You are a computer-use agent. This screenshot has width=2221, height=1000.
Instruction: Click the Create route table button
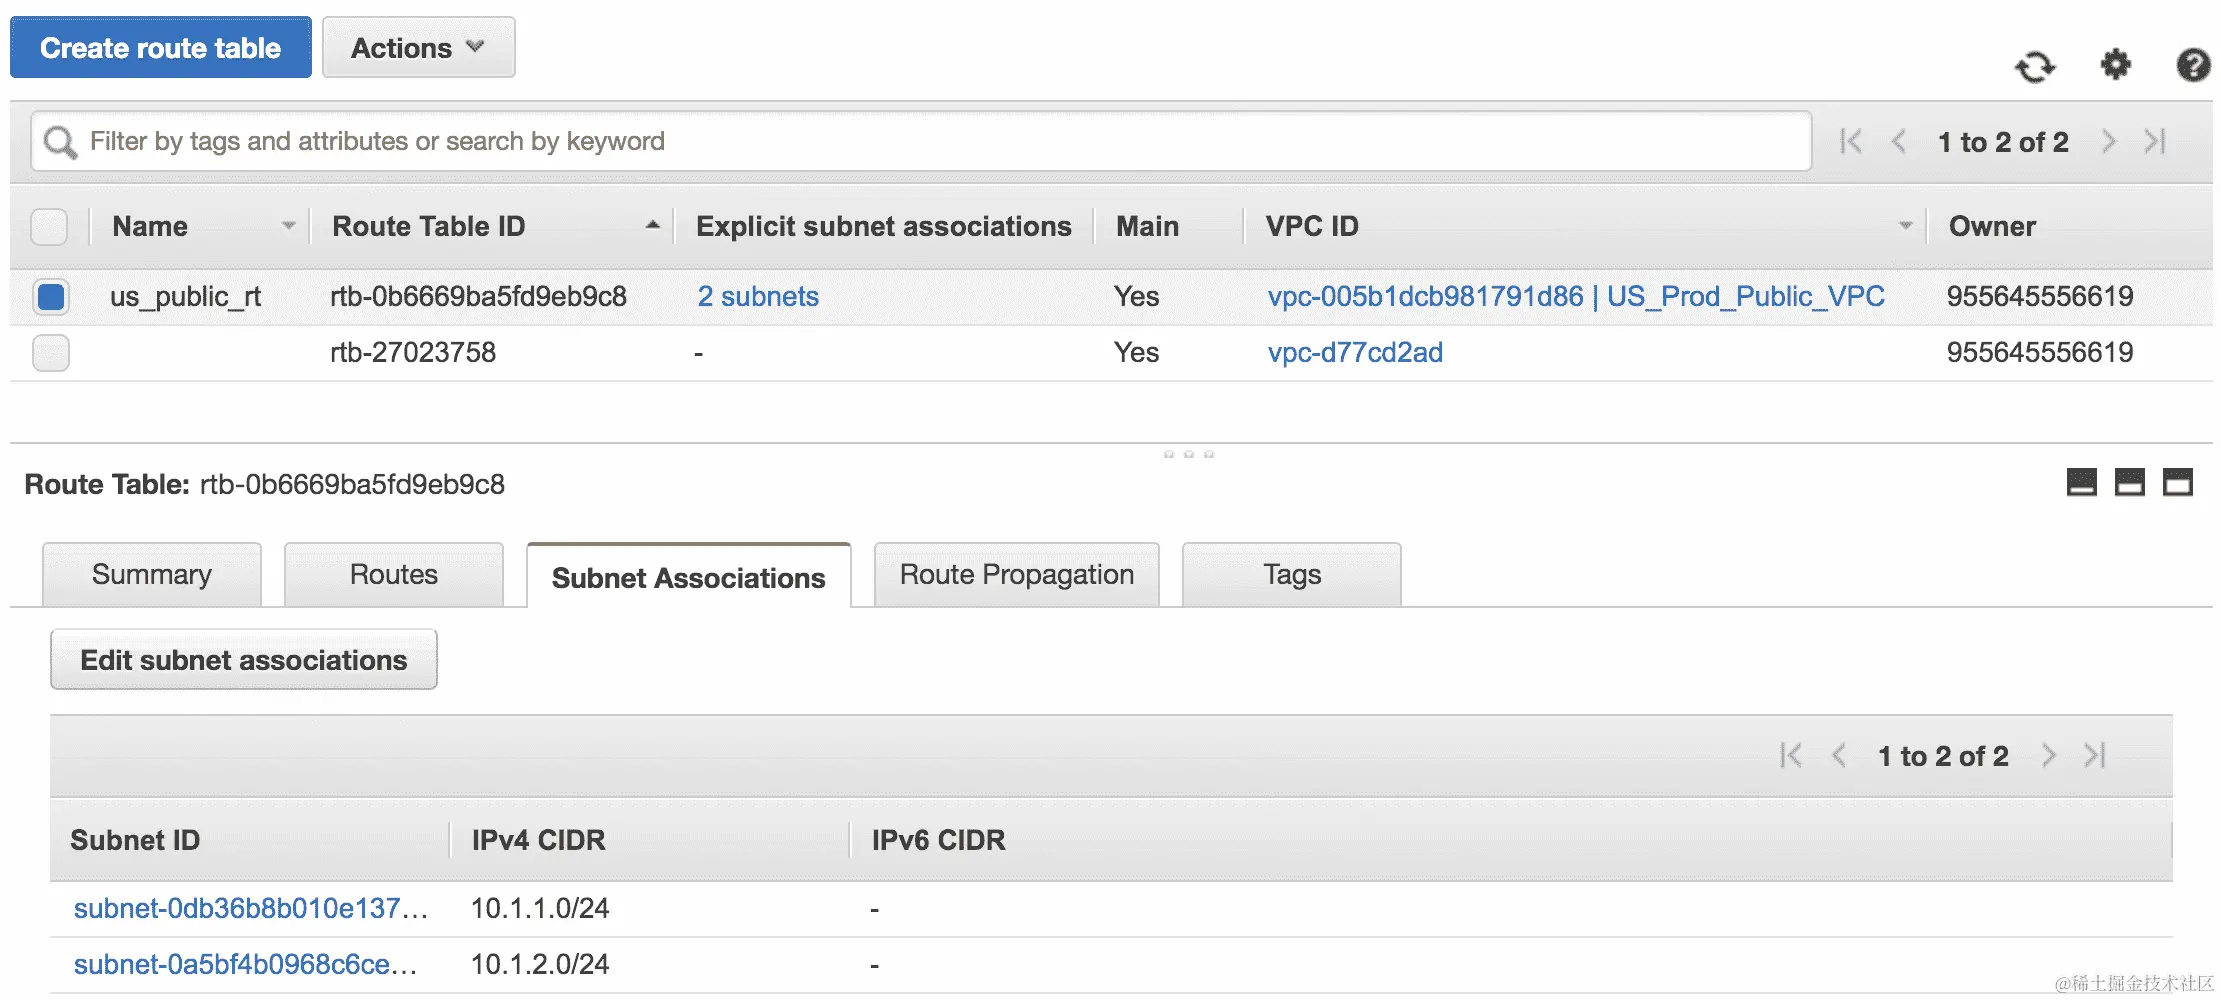tap(161, 48)
